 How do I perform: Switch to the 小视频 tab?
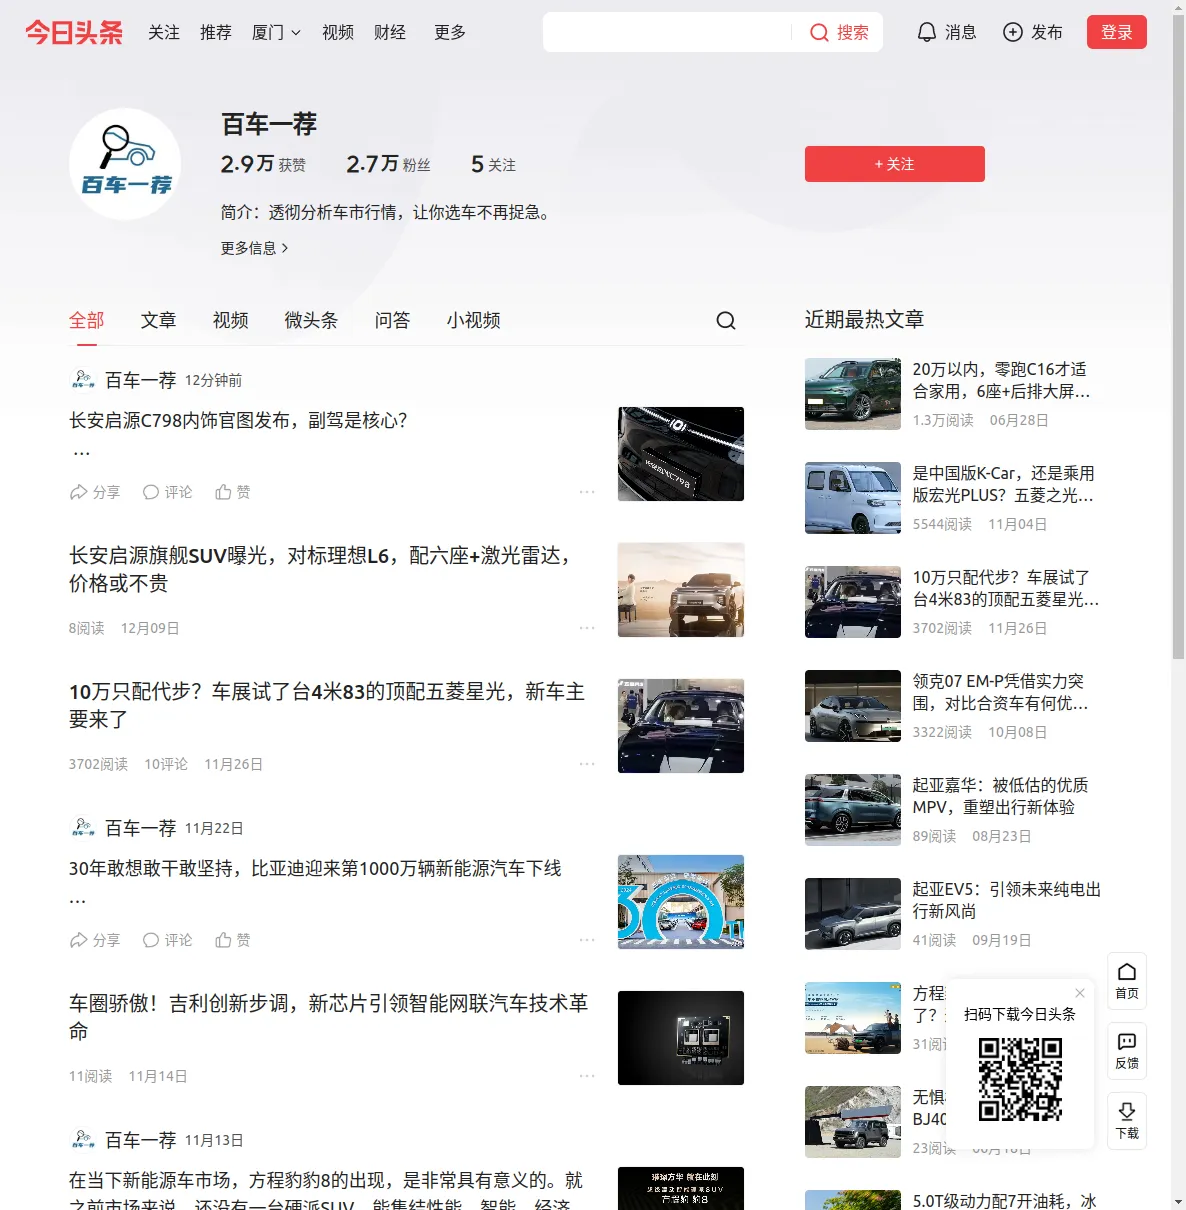pos(474,320)
